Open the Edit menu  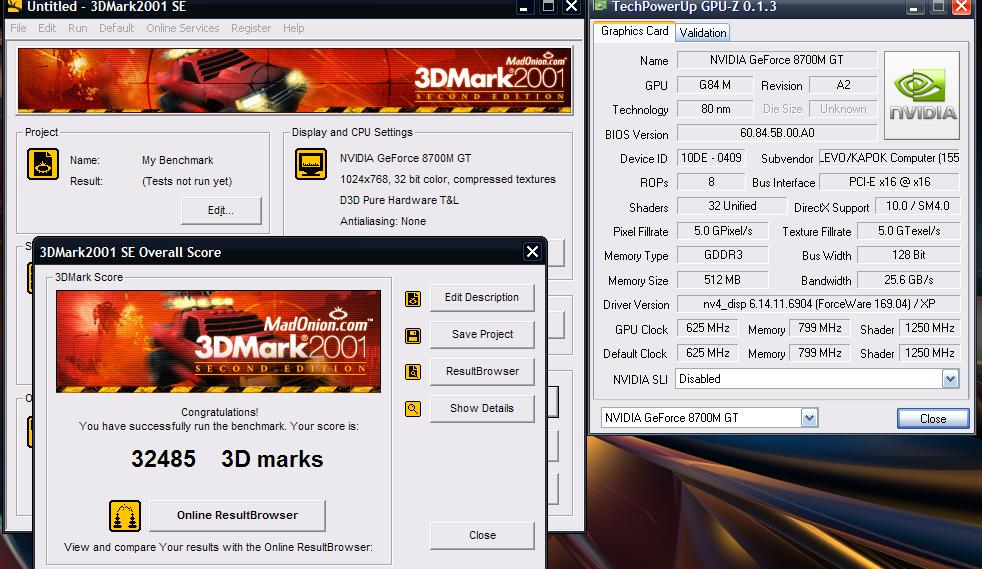(47, 28)
